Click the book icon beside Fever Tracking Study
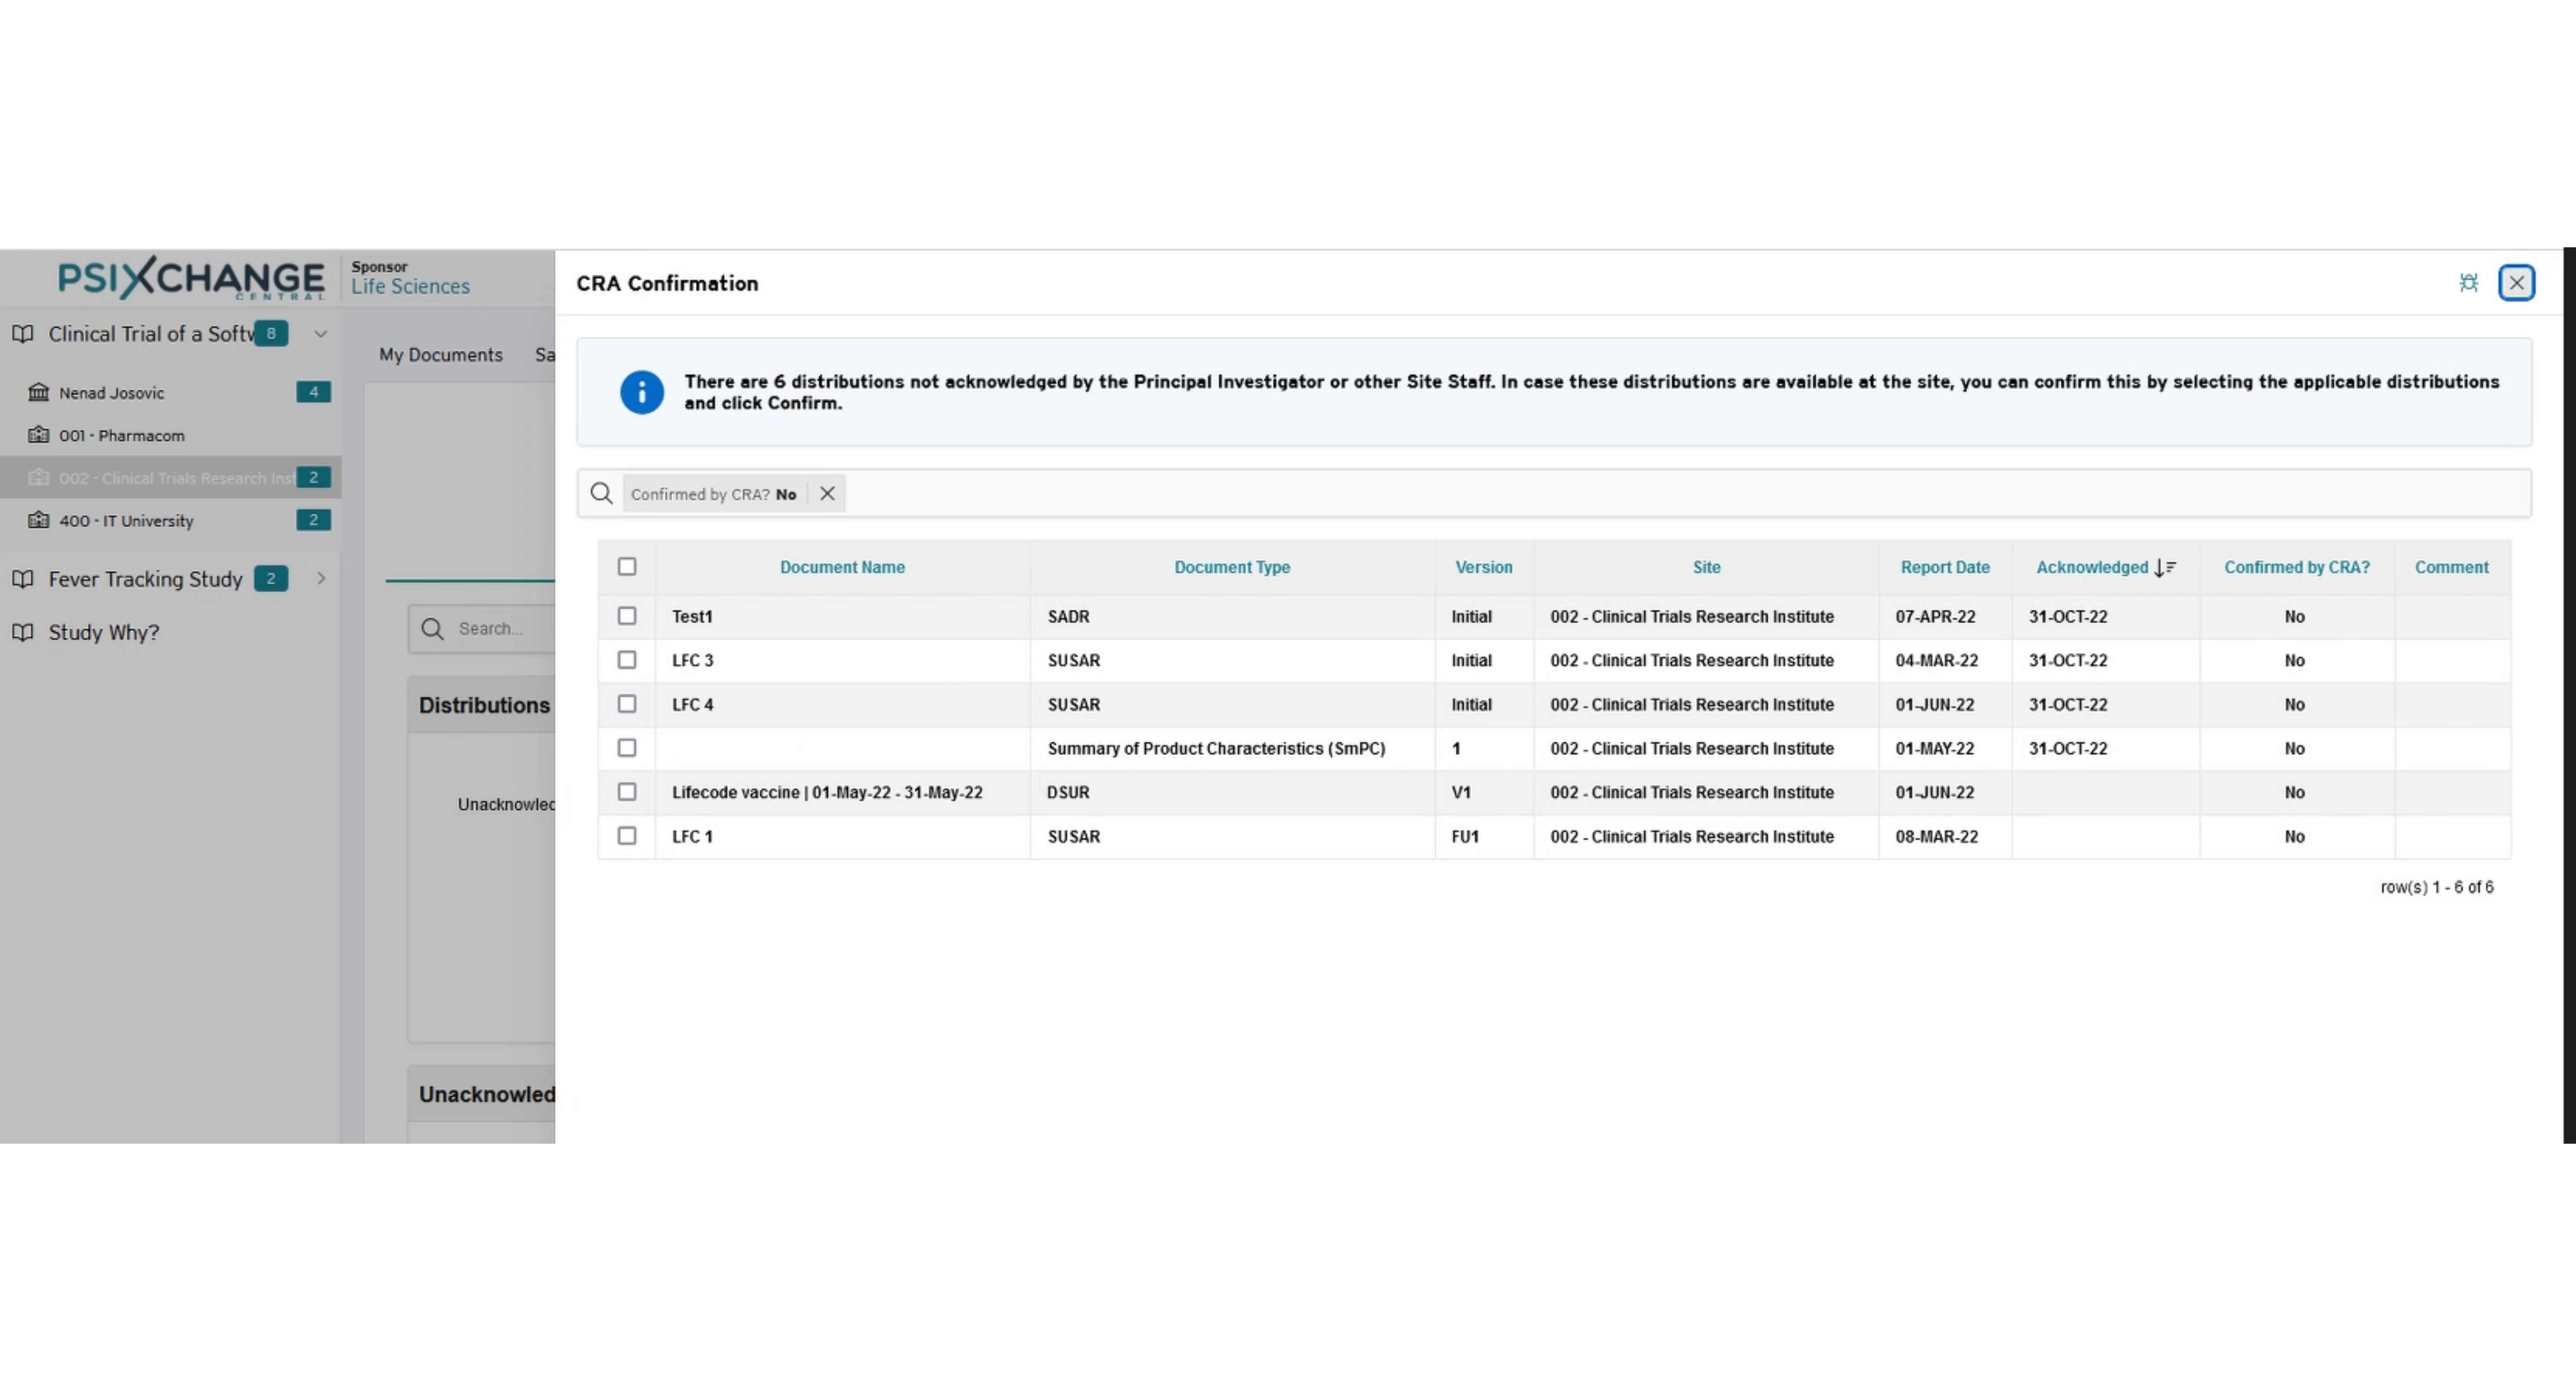The image size is (2576, 1391). [x=23, y=579]
